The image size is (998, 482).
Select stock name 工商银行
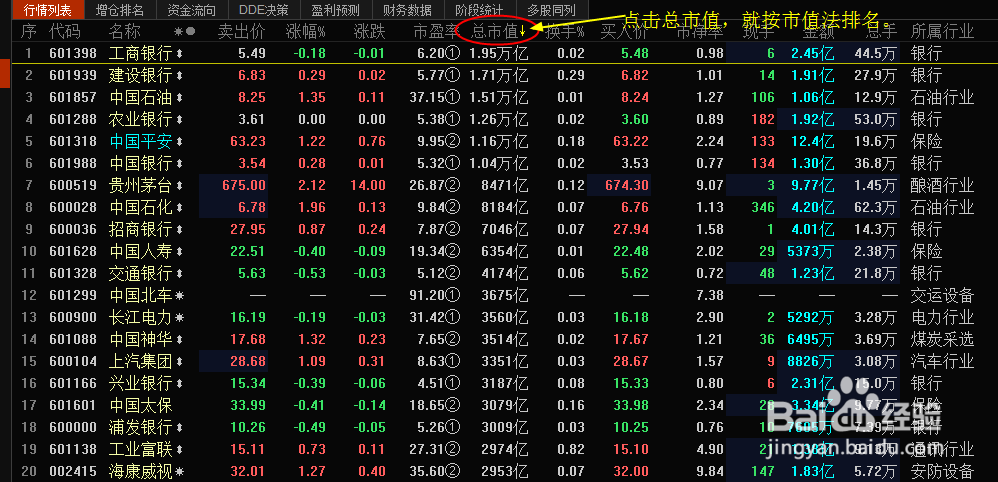141,54
